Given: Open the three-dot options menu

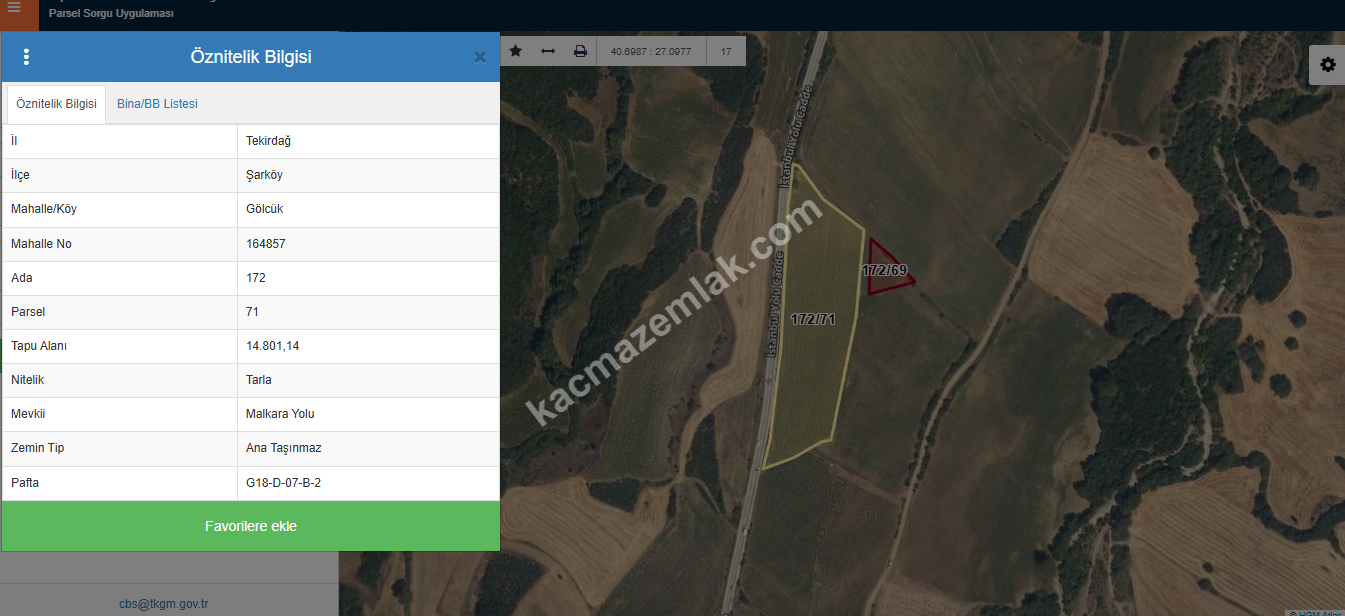Looking at the screenshot, I should tap(26, 57).
